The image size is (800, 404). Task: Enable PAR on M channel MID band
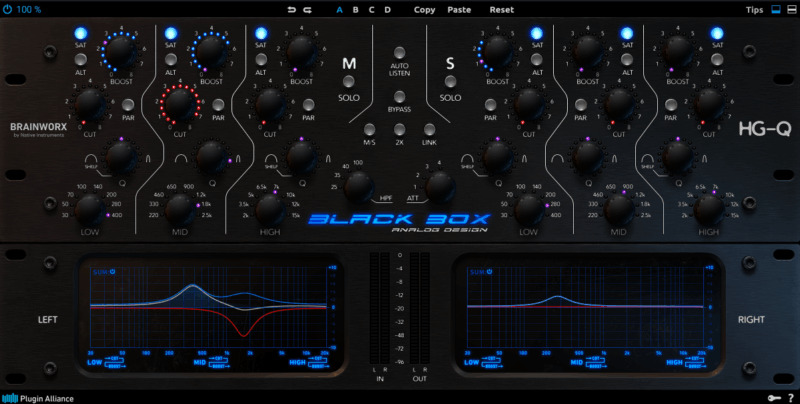coord(218,105)
